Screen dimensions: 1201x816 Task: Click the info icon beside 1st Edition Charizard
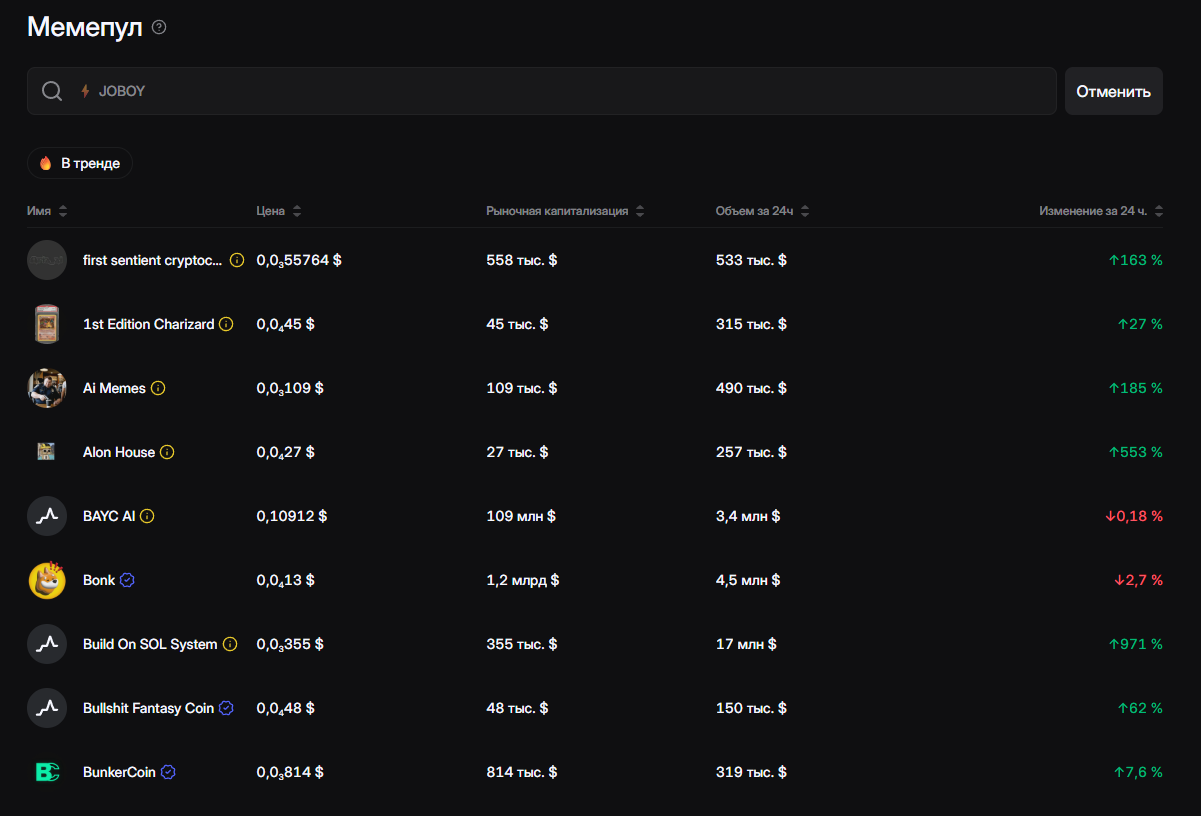tap(226, 324)
